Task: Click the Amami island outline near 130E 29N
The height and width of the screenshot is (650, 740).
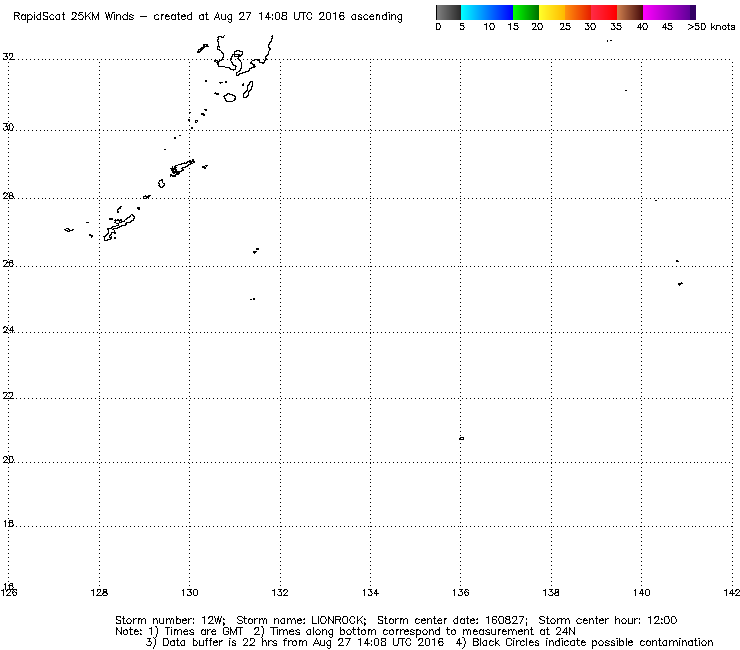Action: (182, 168)
